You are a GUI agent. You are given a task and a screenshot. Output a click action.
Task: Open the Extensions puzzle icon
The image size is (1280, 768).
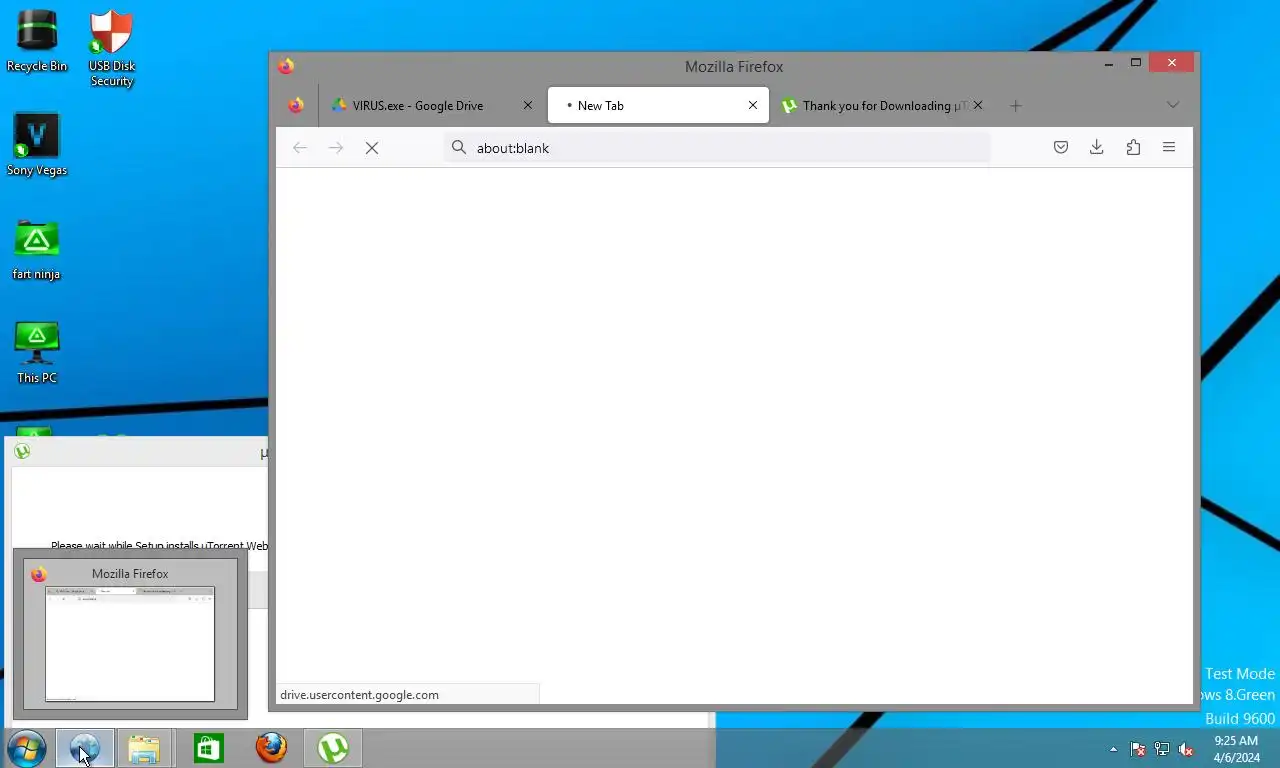(1133, 148)
